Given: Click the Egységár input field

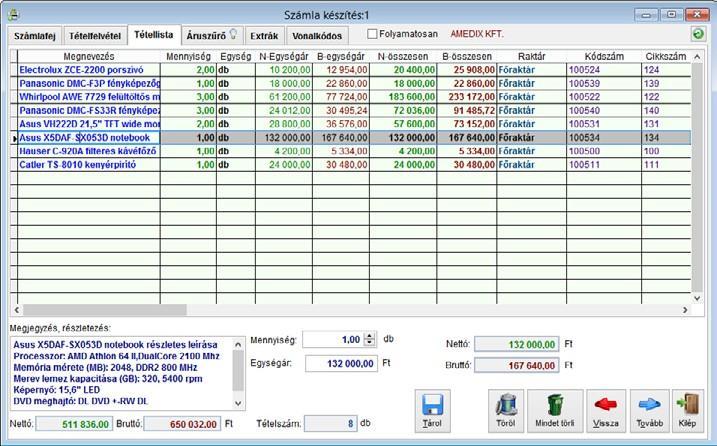Looking at the screenshot, I should (341, 364).
